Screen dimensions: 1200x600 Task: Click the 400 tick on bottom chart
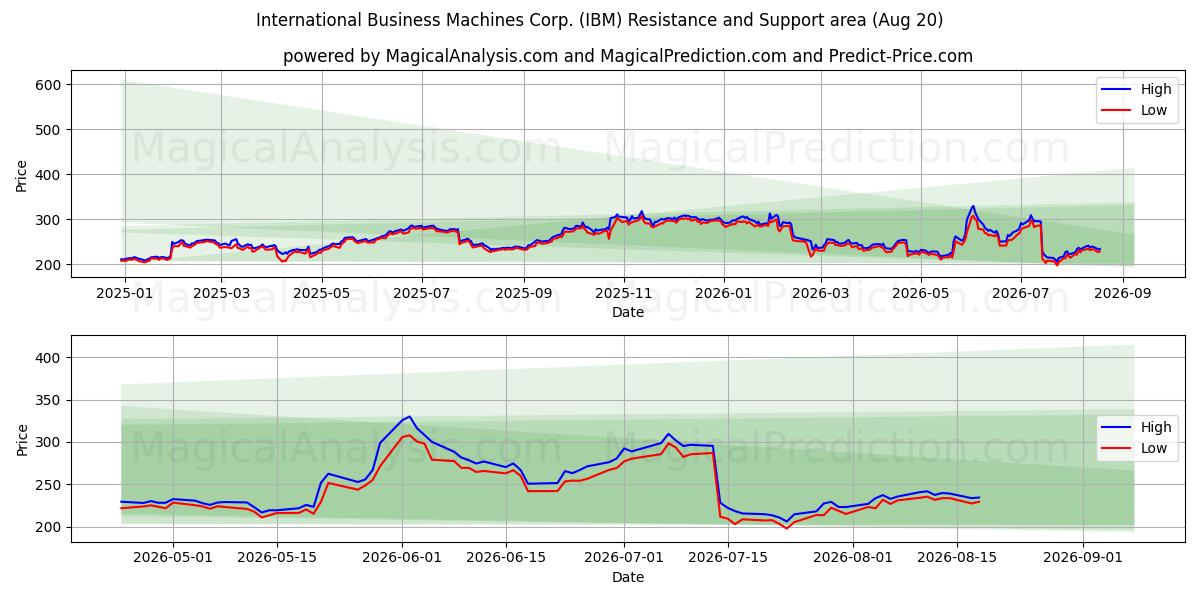[x=50, y=358]
